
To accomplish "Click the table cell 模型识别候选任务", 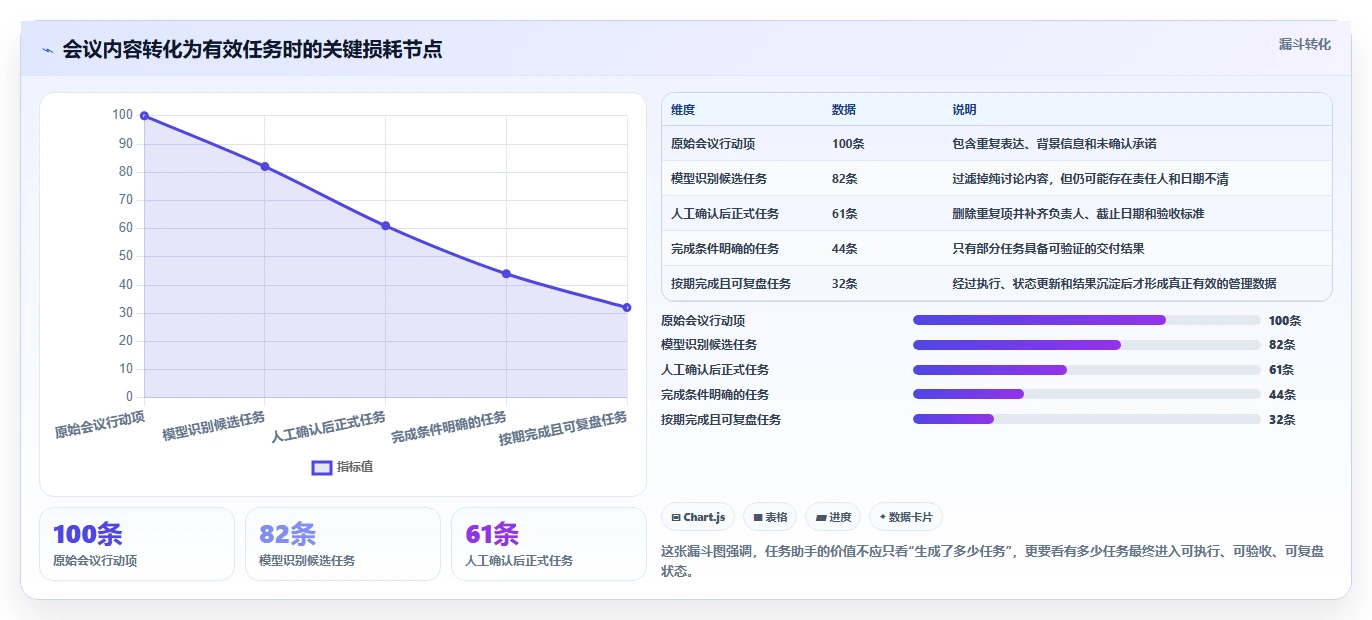I will [x=719, y=179].
